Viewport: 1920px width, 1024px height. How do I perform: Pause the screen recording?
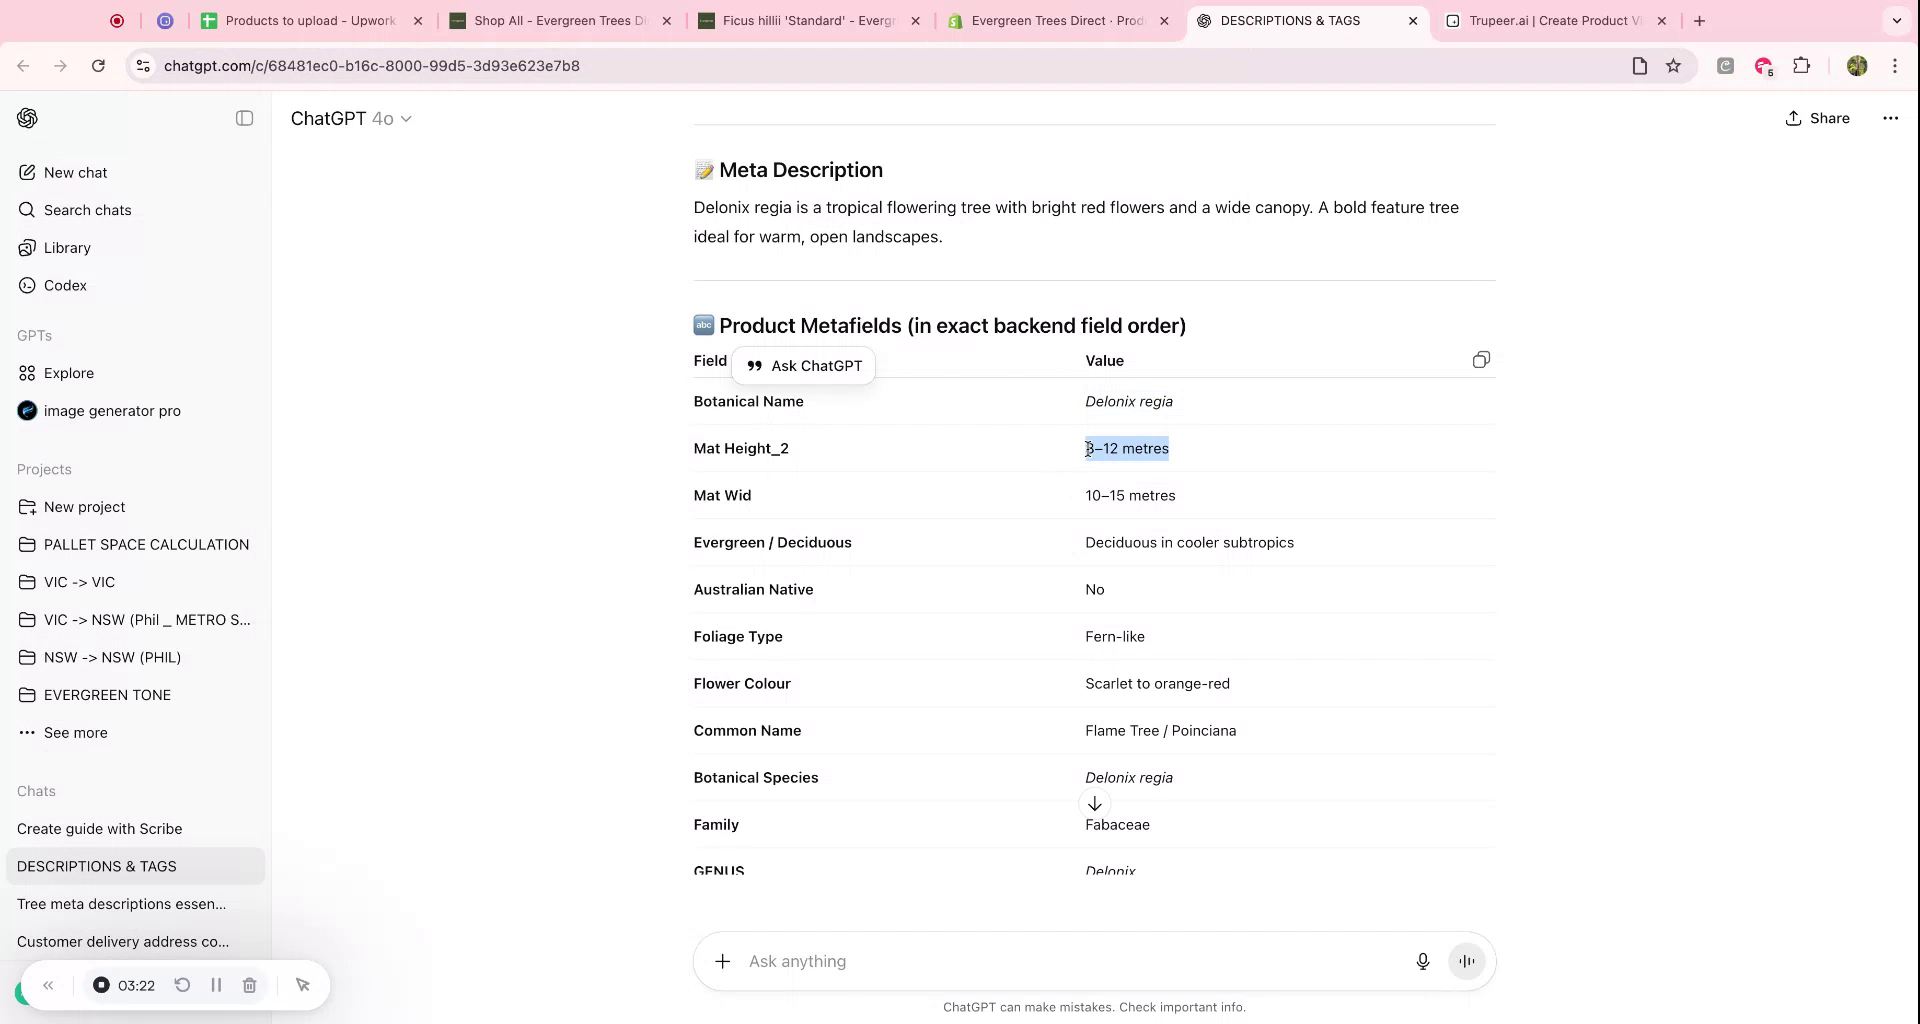click(x=216, y=985)
